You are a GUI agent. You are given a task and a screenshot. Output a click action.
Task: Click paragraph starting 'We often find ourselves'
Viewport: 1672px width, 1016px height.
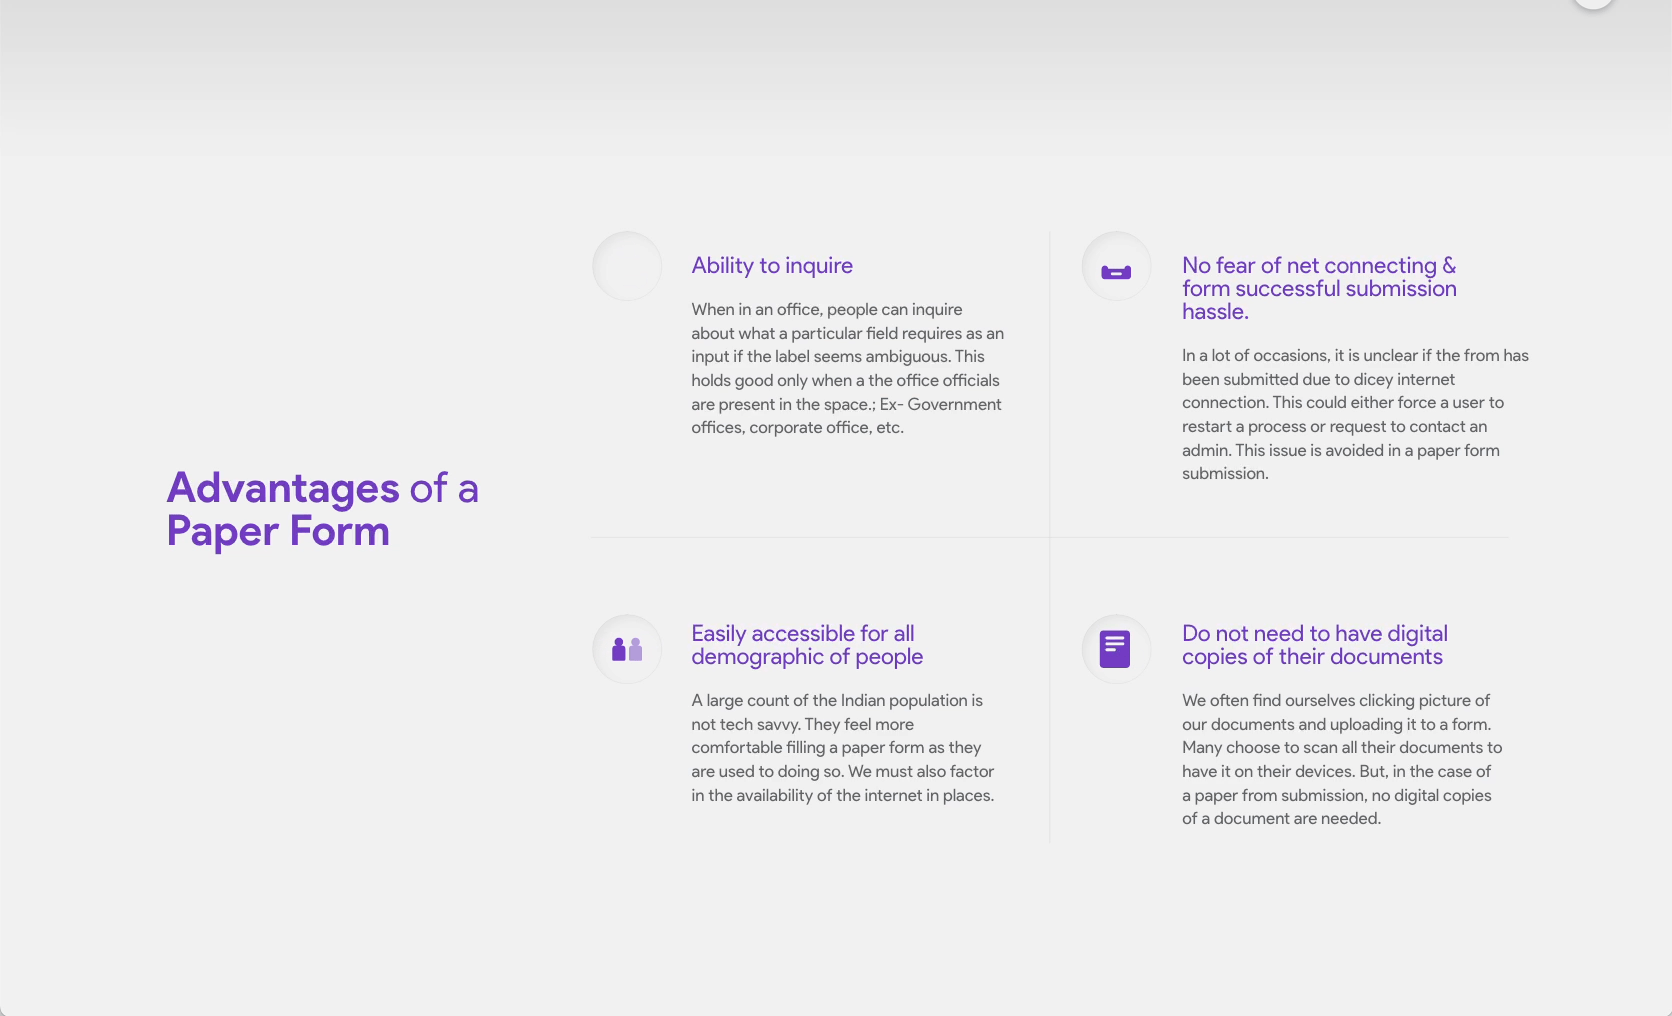pos(1342,759)
